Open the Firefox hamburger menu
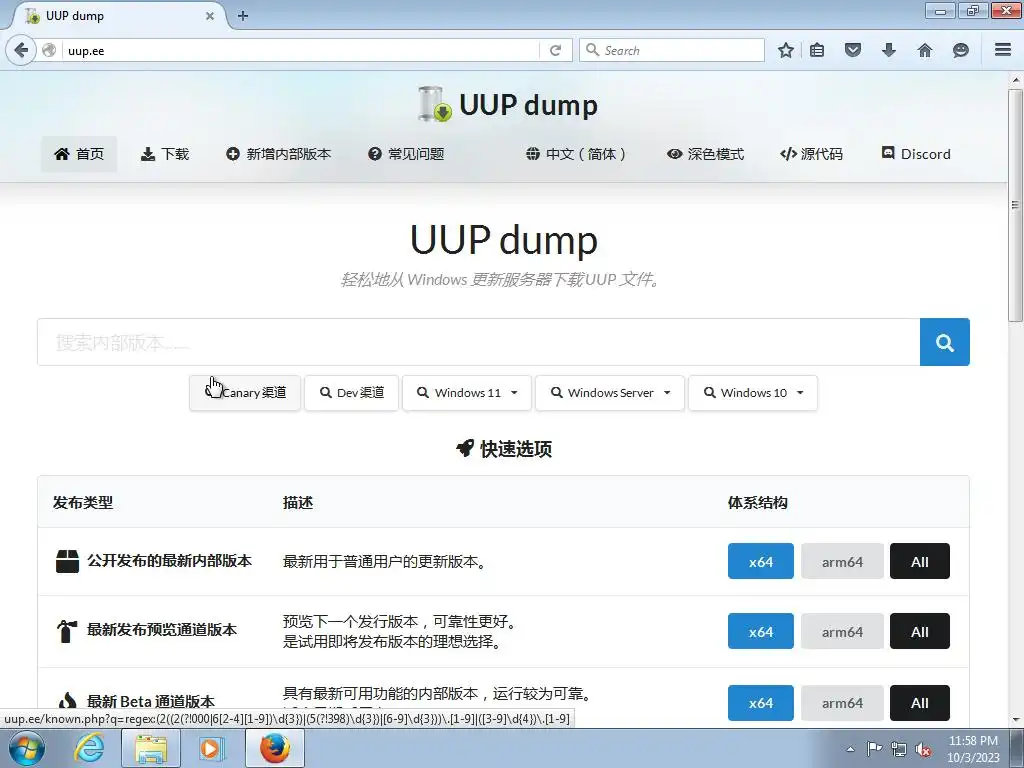This screenshot has height=768, width=1024. tap(1003, 50)
